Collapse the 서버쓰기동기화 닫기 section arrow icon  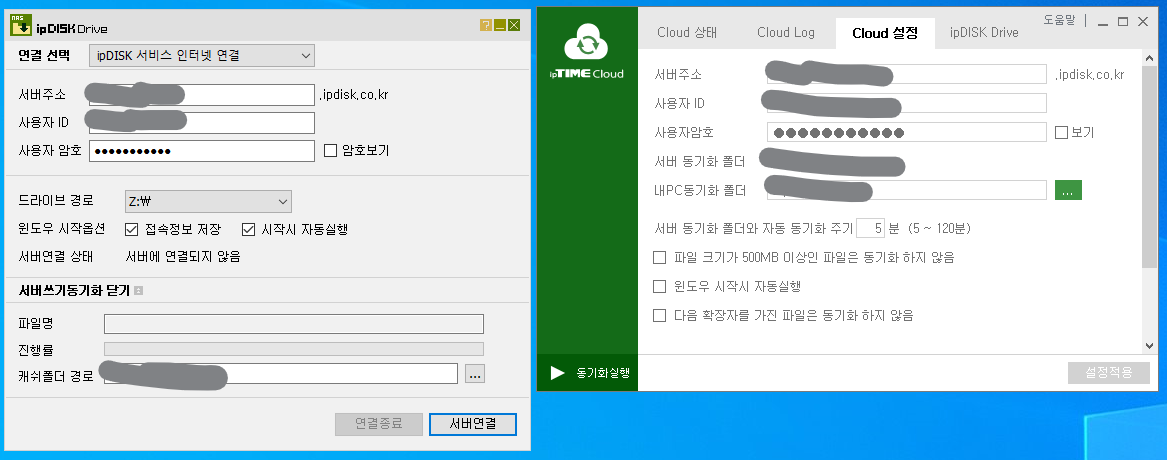pos(138,290)
